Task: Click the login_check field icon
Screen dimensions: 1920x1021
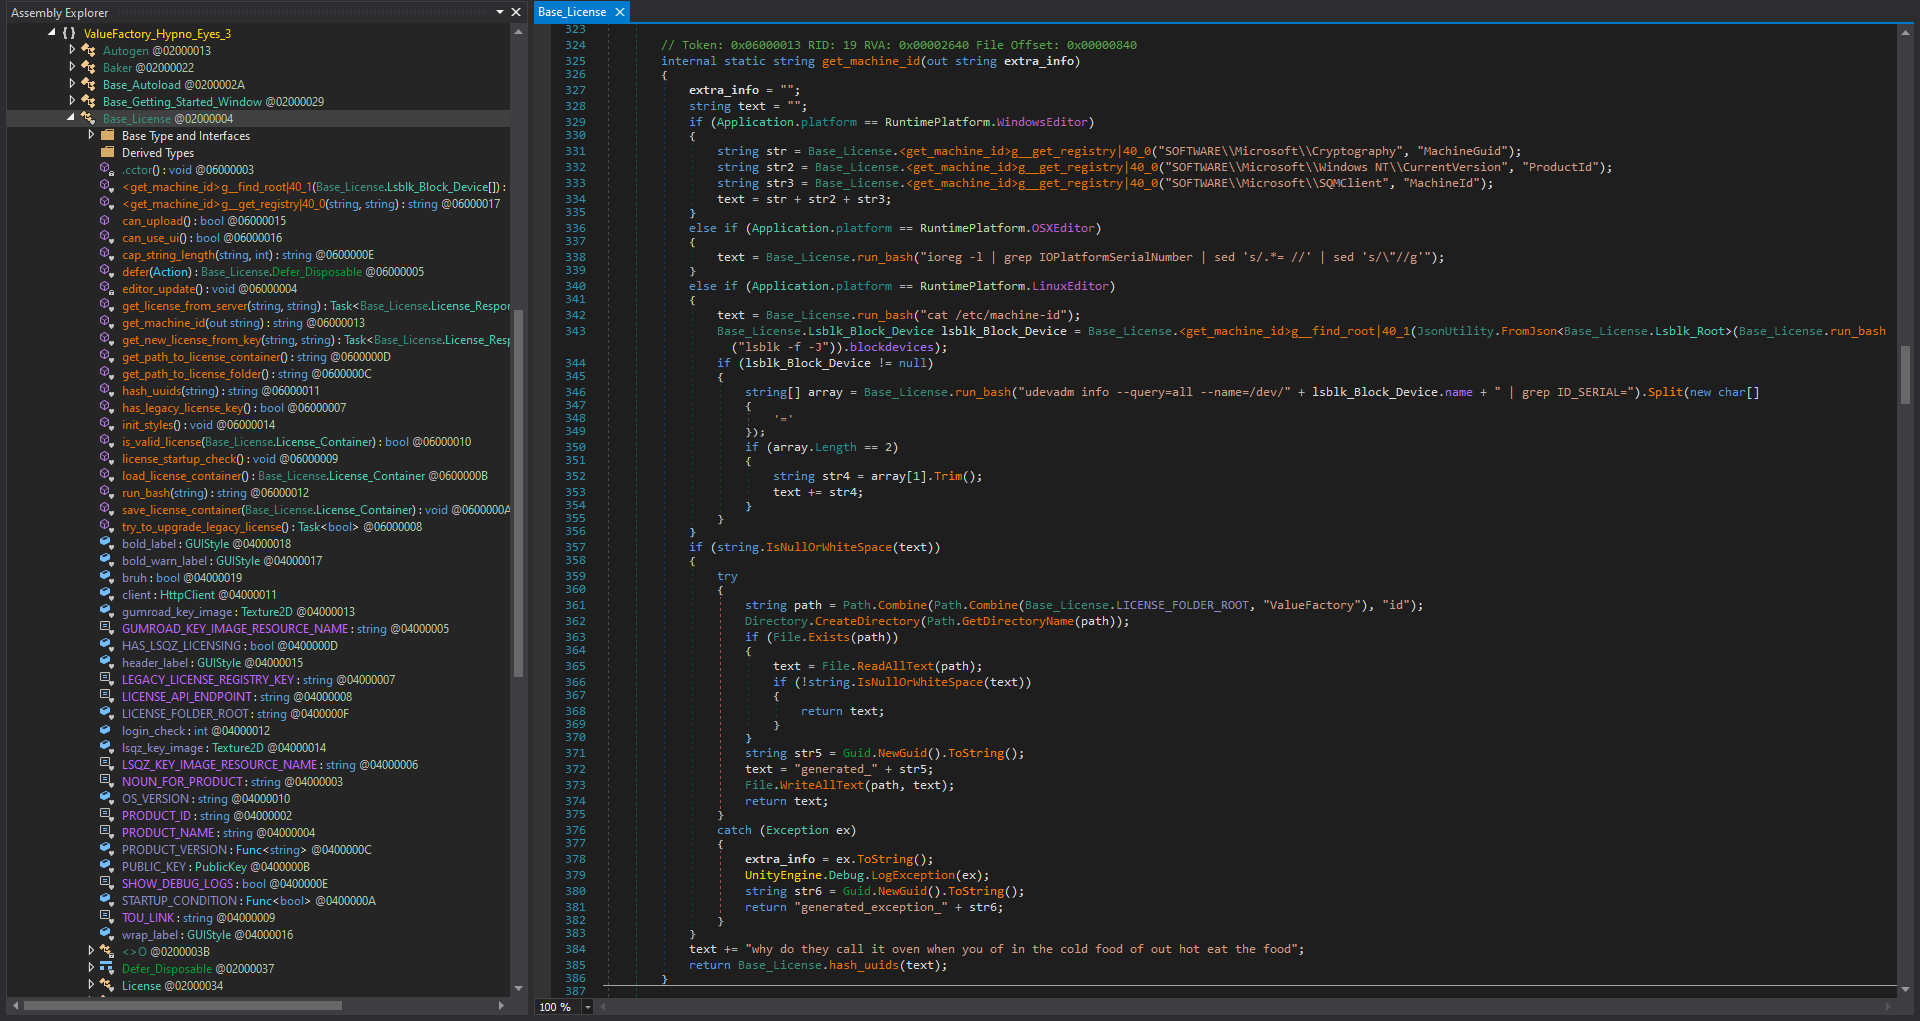Action: [107, 730]
